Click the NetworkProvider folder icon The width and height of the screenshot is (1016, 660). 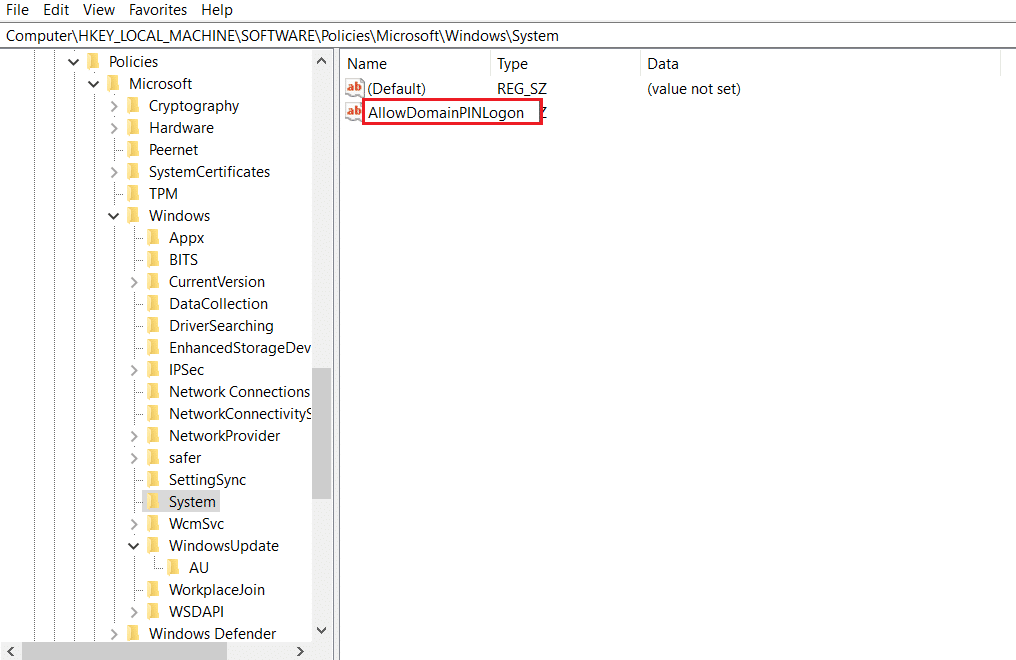pos(154,436)
